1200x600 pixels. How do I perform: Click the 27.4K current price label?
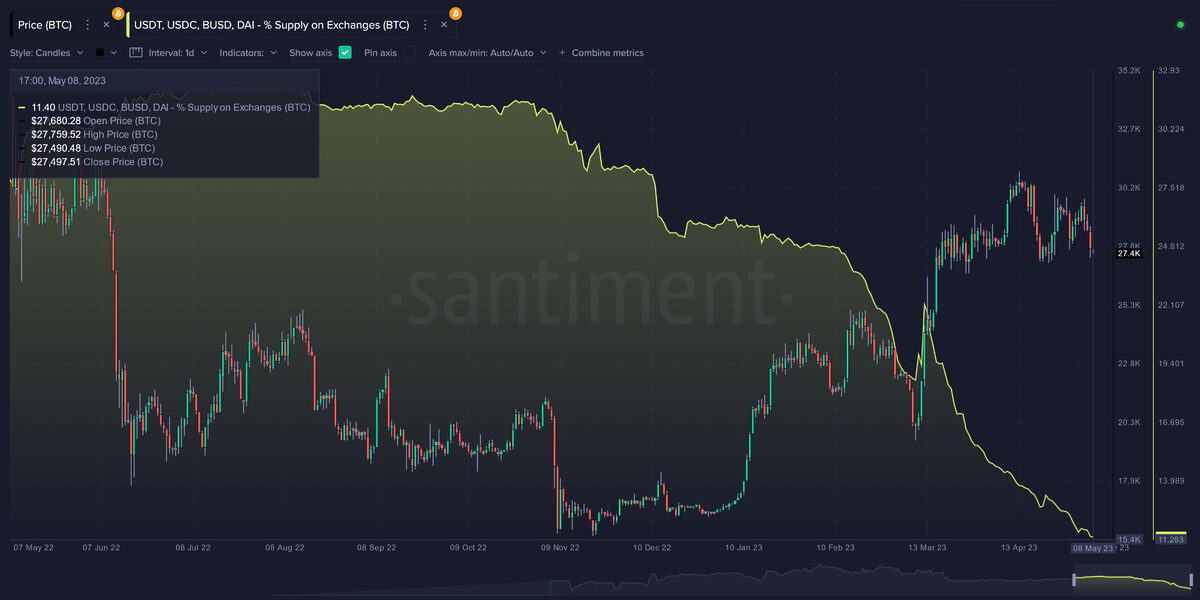point(1129,254)
